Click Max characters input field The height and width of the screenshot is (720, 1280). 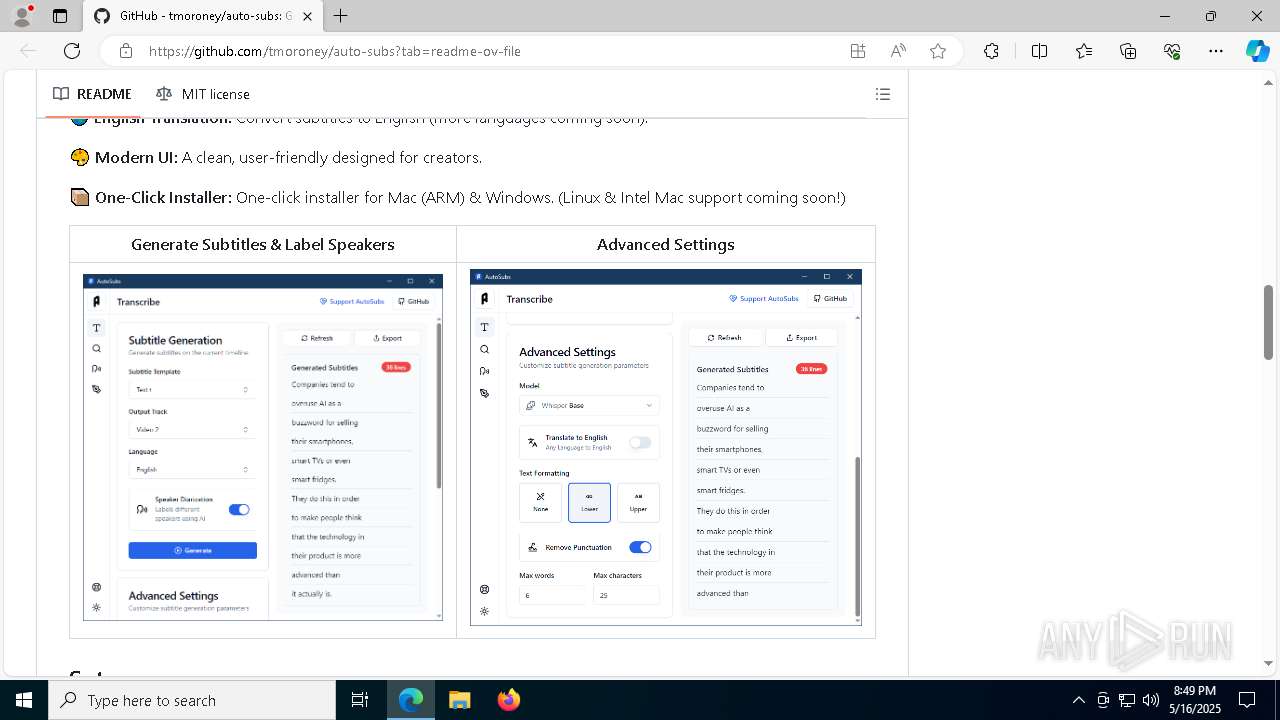(626, 595)
